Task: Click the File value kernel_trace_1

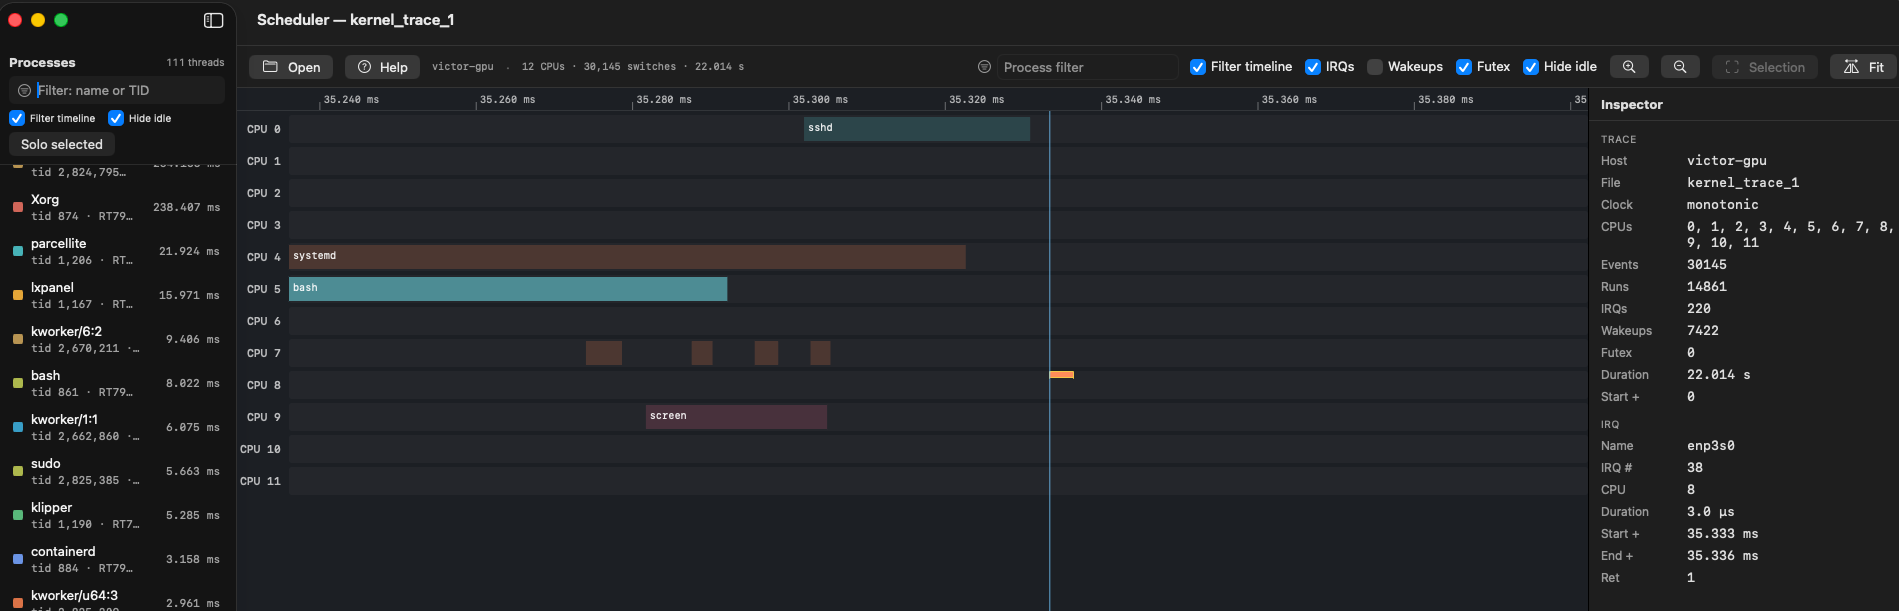Action: pos(1742,182)
